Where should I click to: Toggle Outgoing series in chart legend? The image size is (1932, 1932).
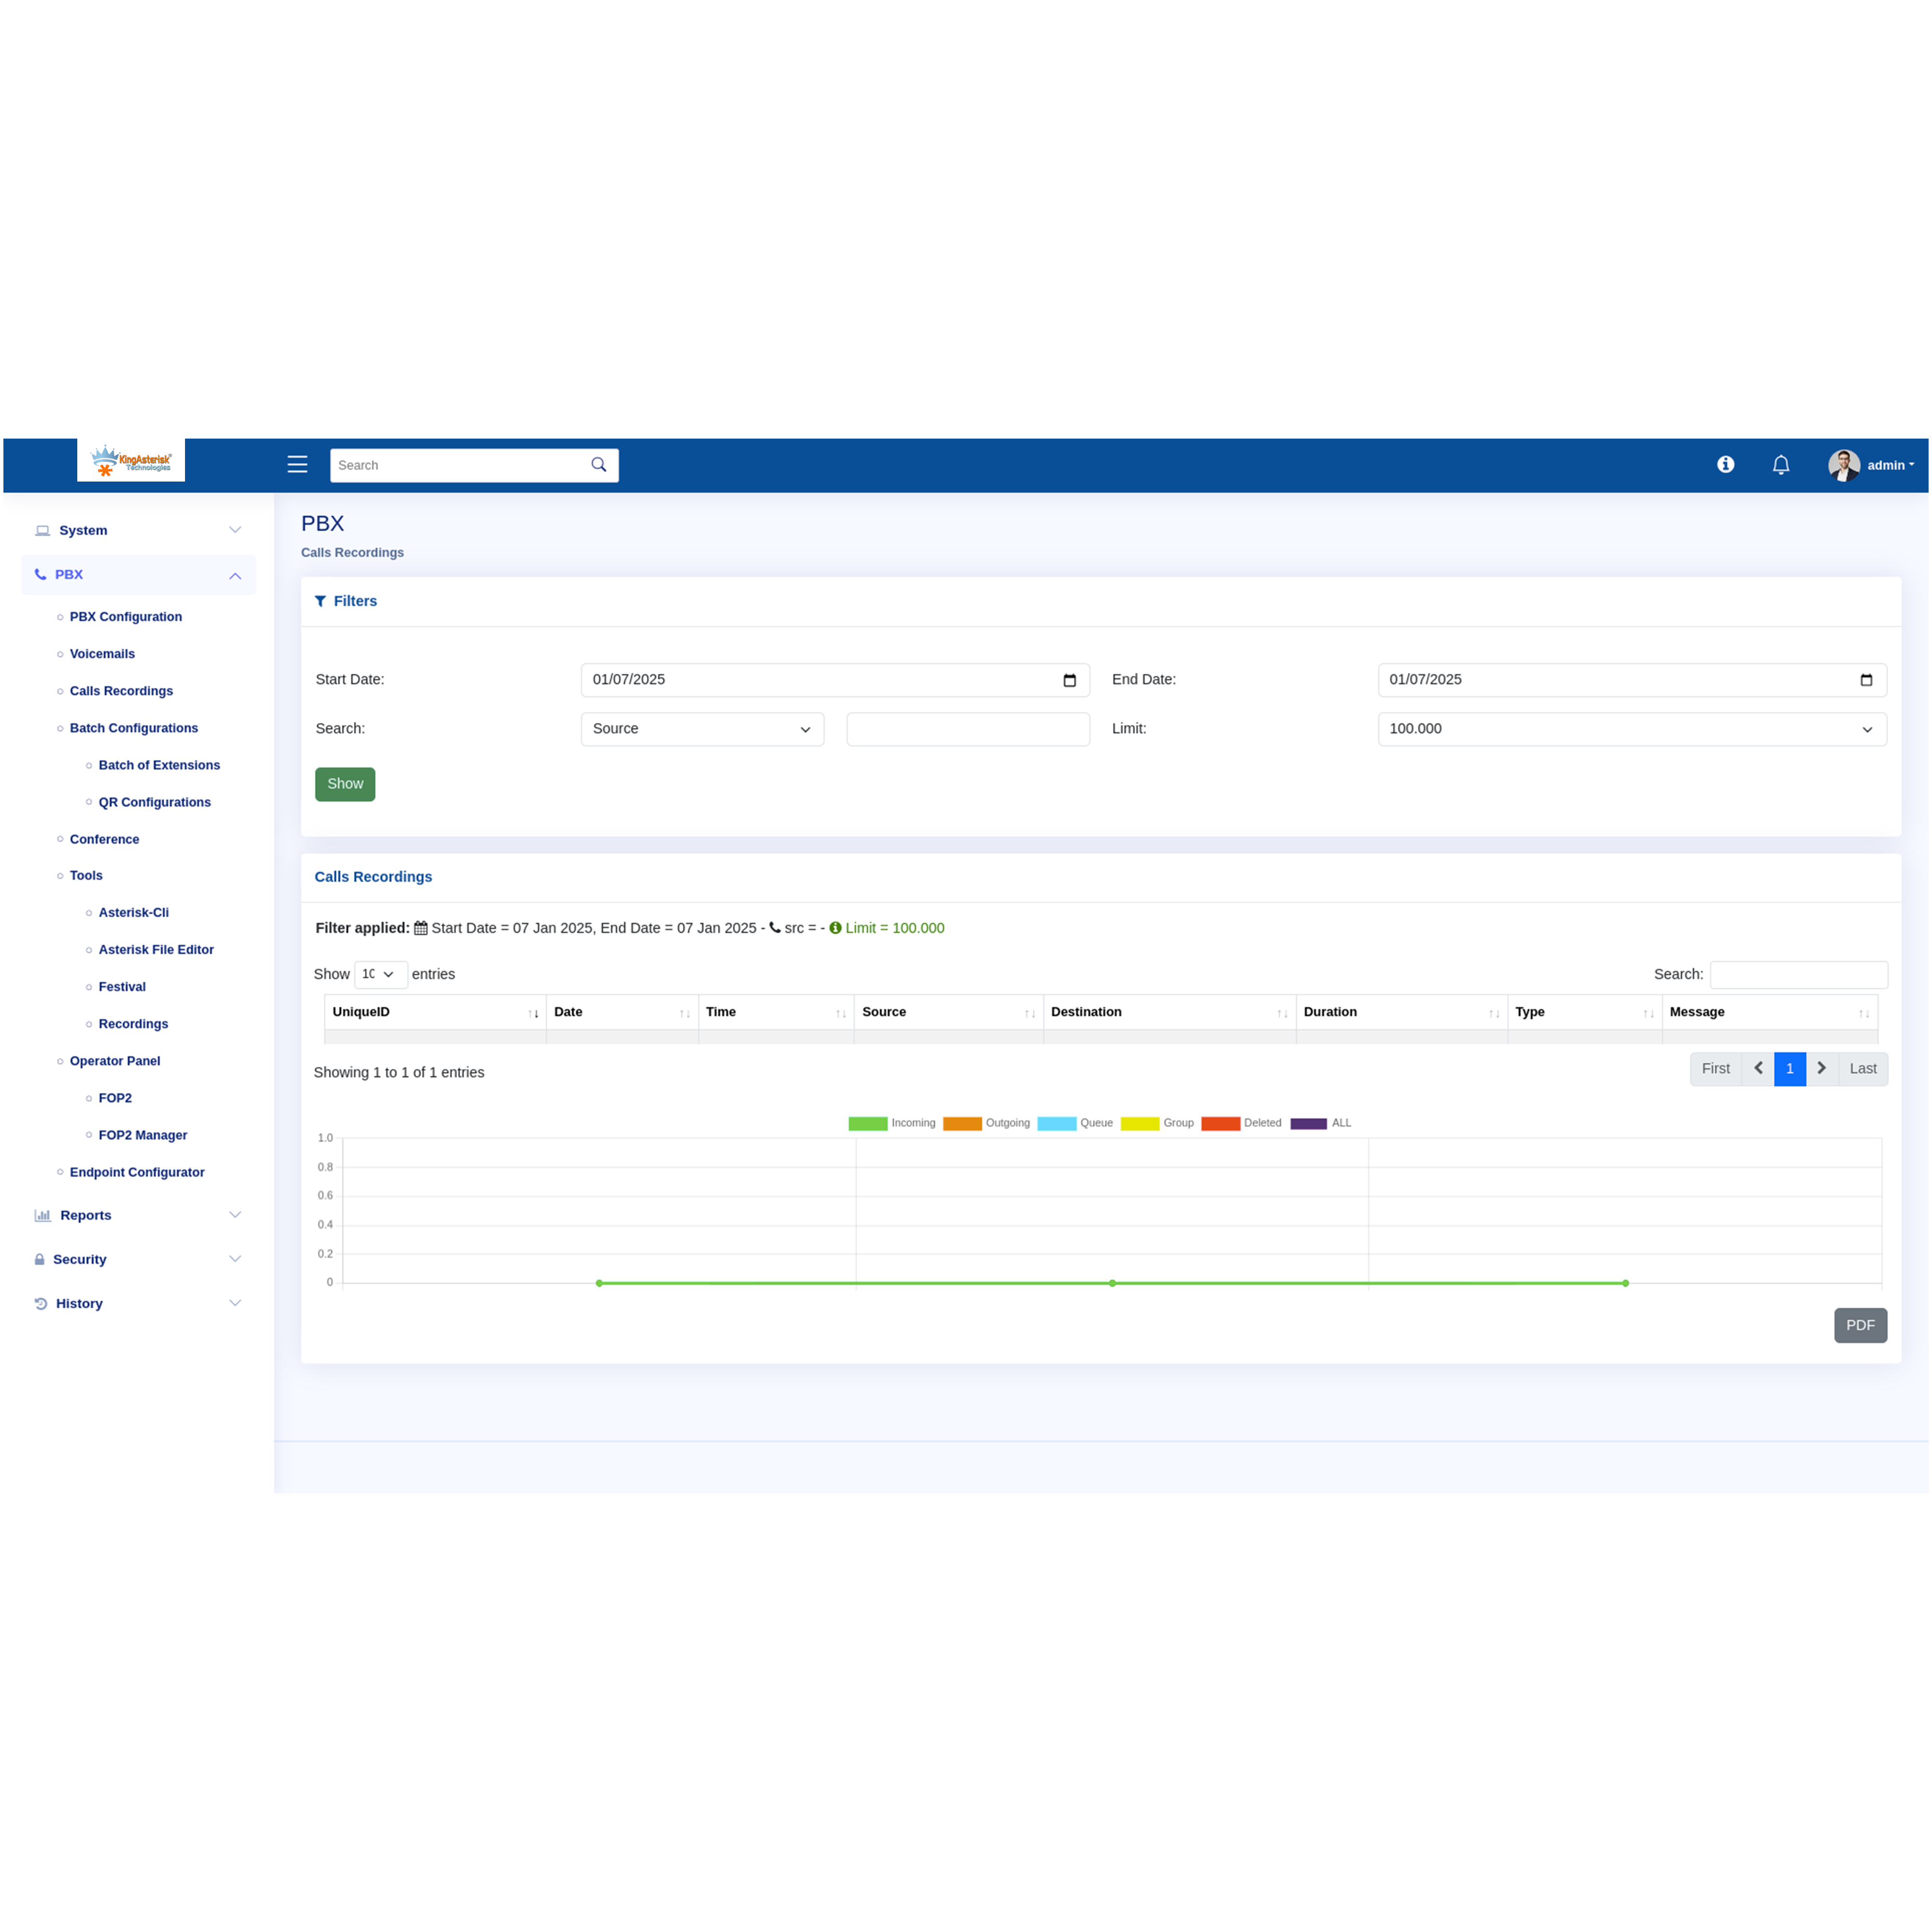point(986,1123)
